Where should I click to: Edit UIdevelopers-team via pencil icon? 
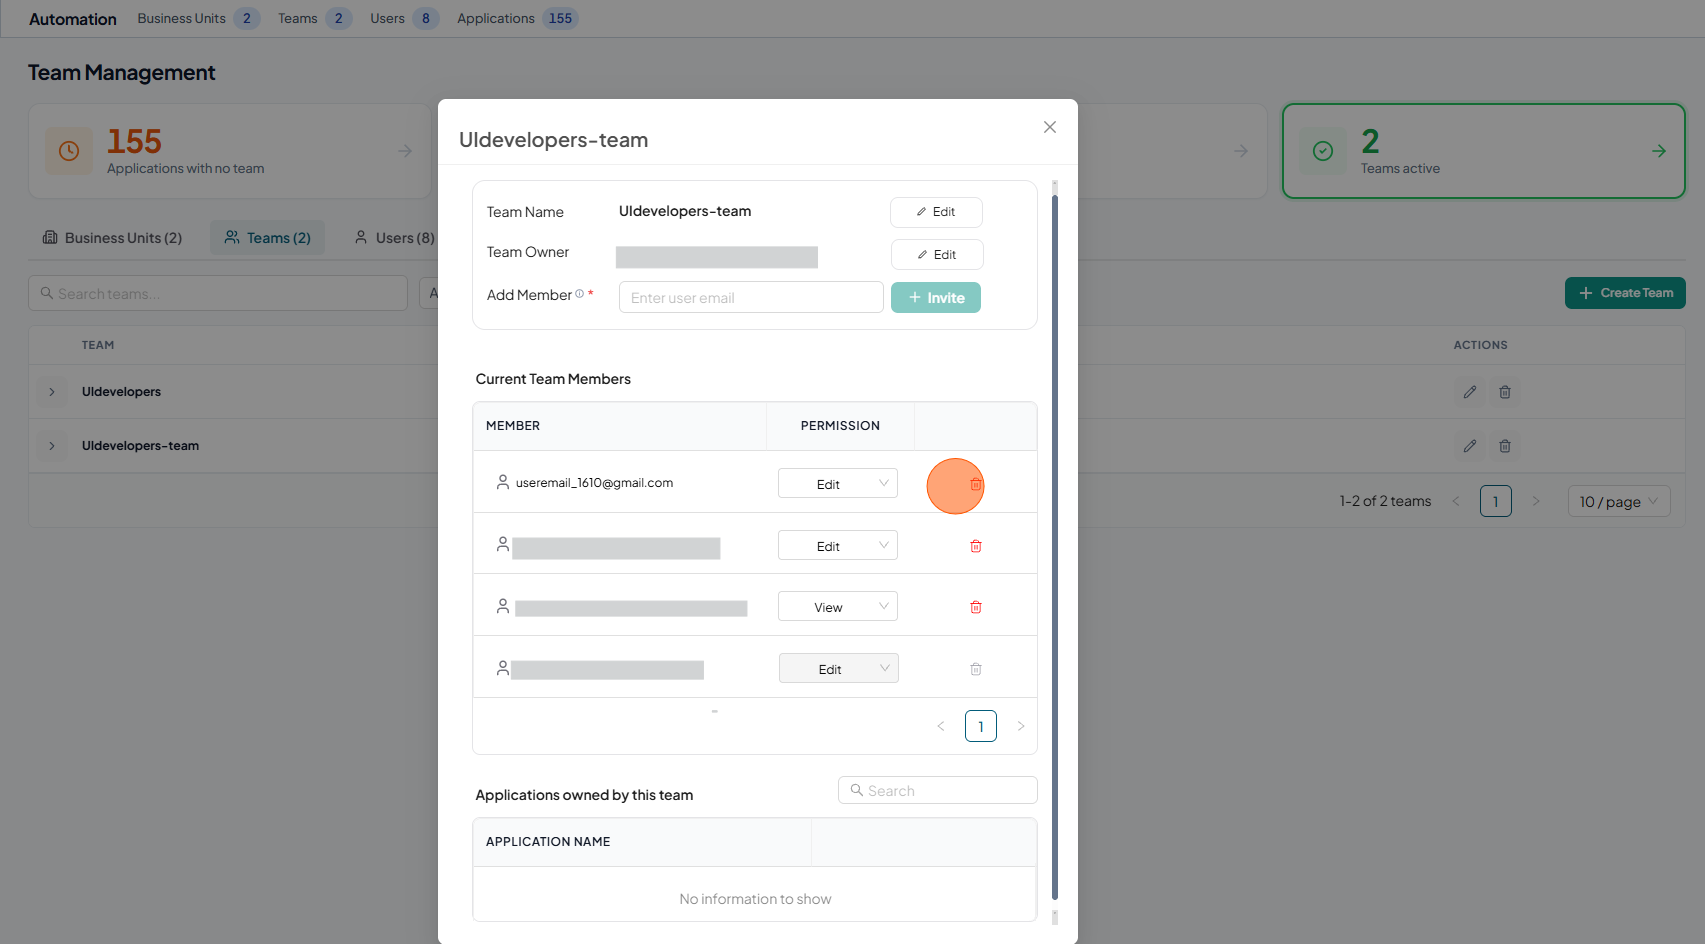pos(1470,446)
